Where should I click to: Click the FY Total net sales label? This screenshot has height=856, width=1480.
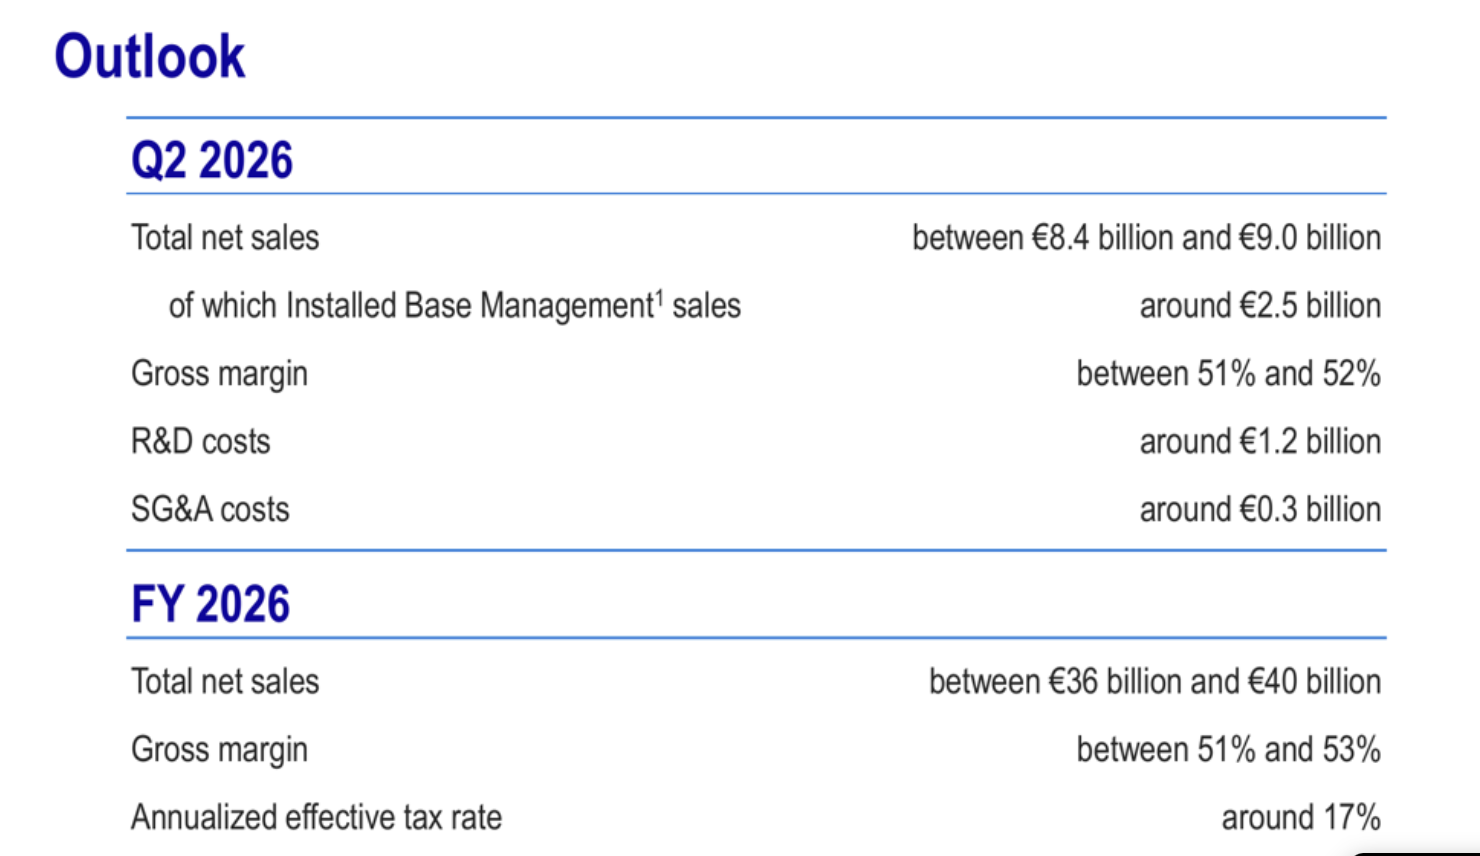pyautogui.click(x=225, y=682)
